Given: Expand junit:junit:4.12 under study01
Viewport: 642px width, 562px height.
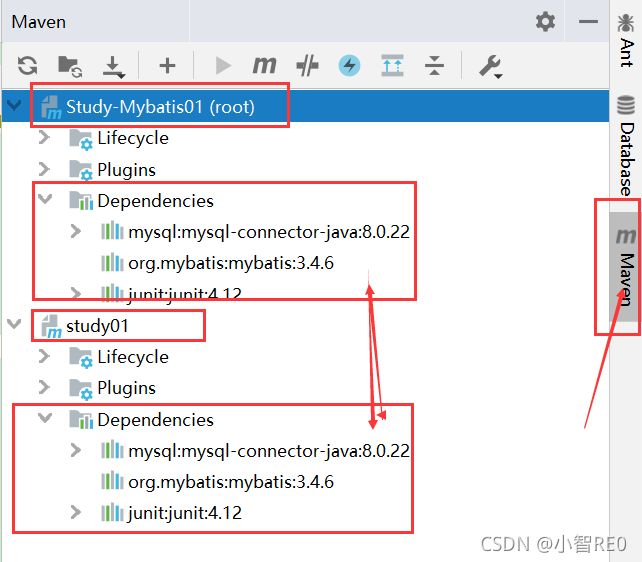Looking at the screenshot, I should [x=75, y=512].
